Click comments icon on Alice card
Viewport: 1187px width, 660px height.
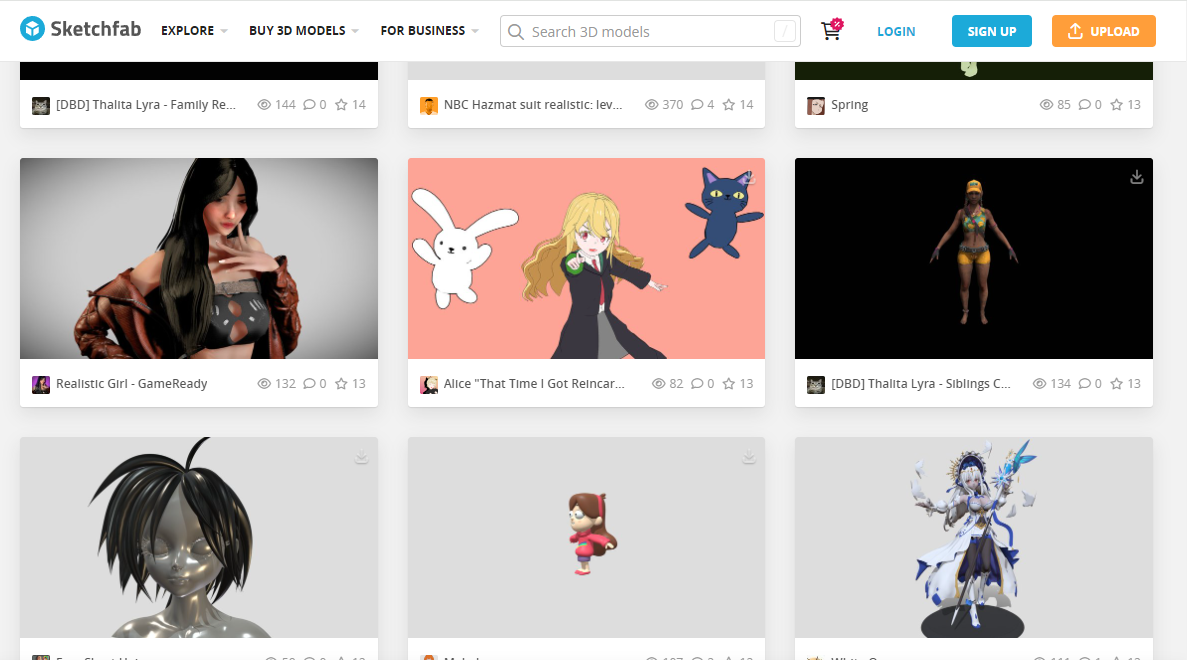pyautogui.click(x=697, y=384)
